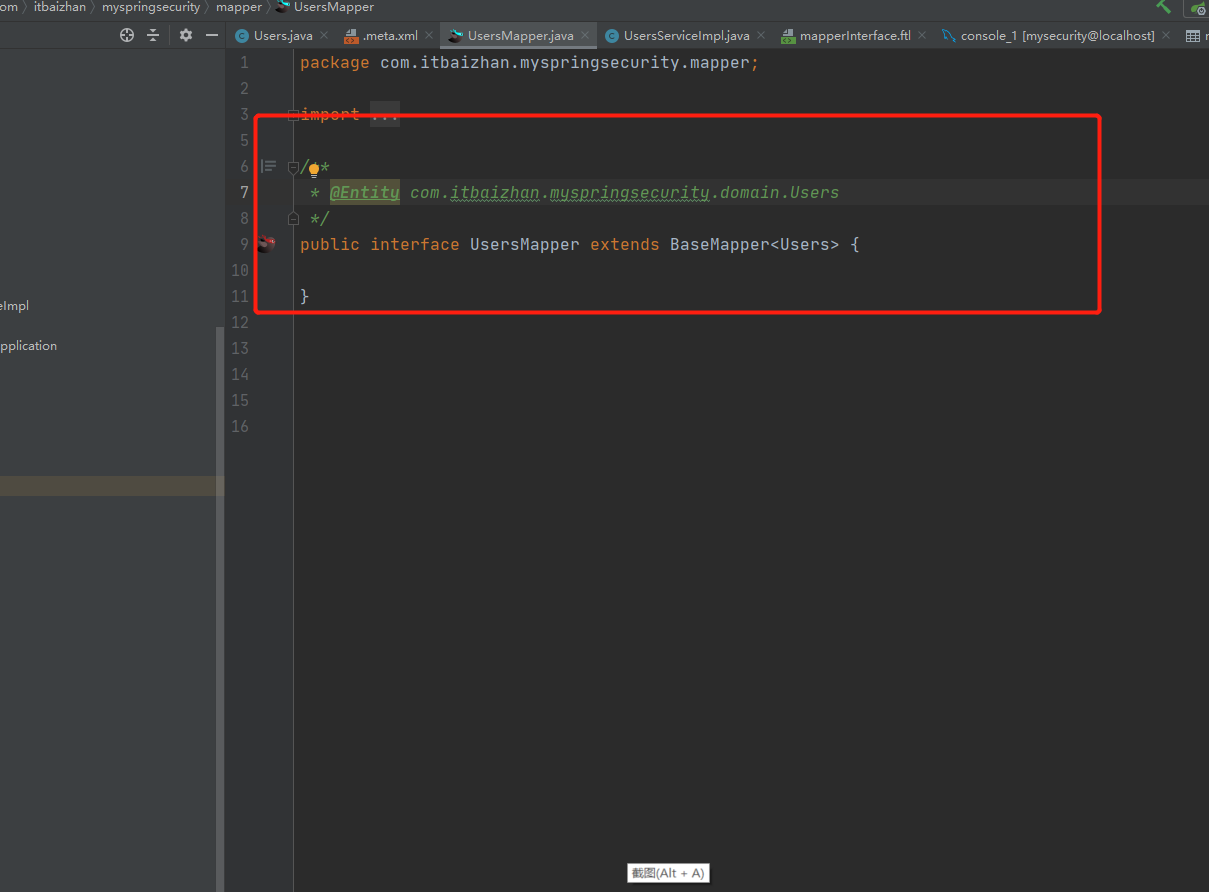Click UsersMapper in the breadcrumb path
Viewport: 1209px width, 892px height.
(334, 7)
